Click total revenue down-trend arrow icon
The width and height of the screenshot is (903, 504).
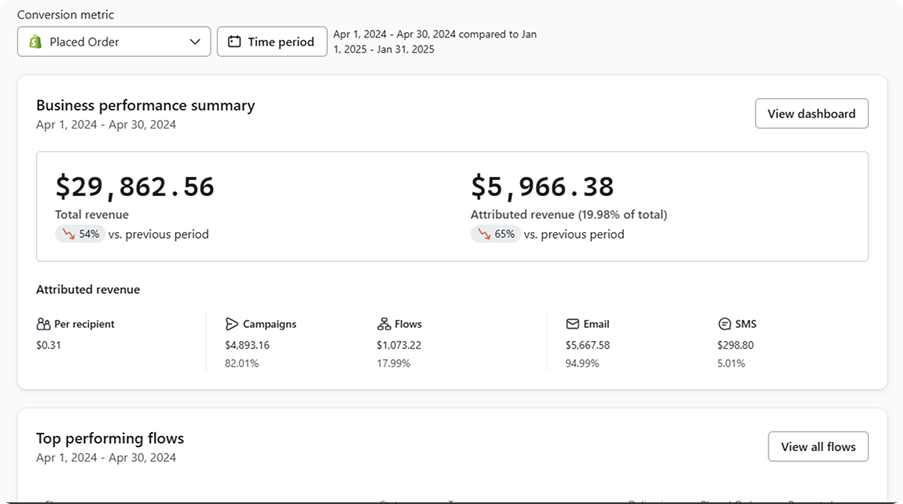point(68,234)
